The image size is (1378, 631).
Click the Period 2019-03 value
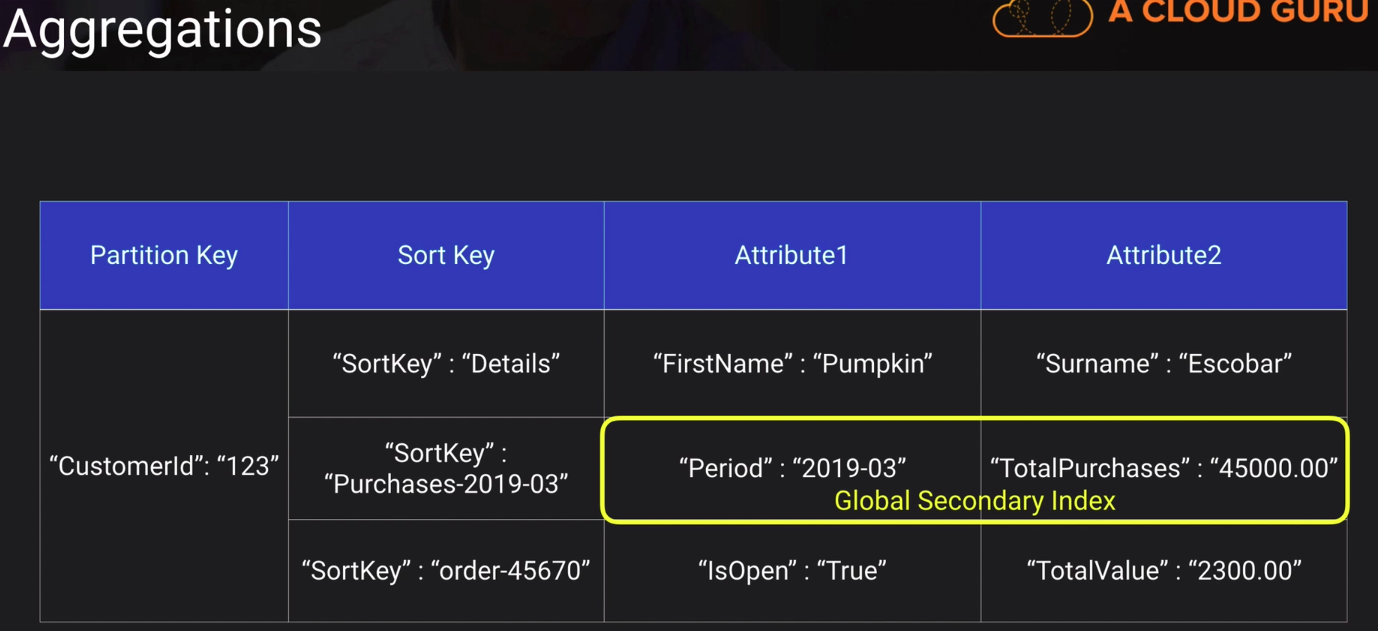pos(792,467)
